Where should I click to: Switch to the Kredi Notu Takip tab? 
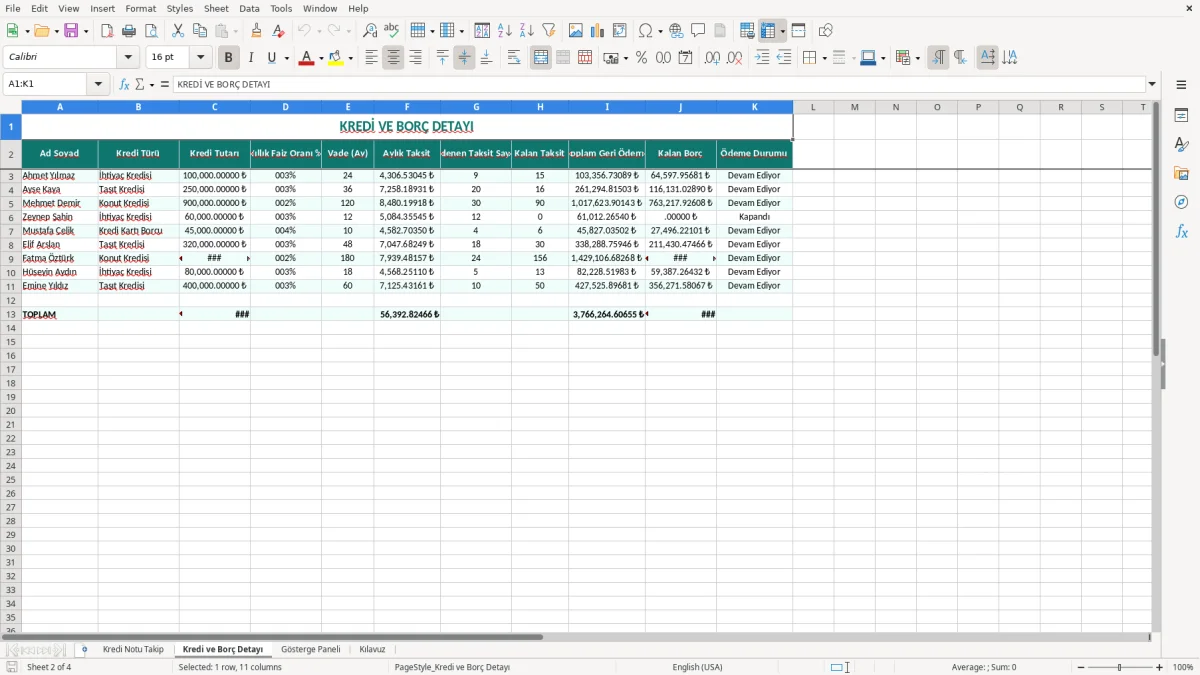tap(133, 650)
